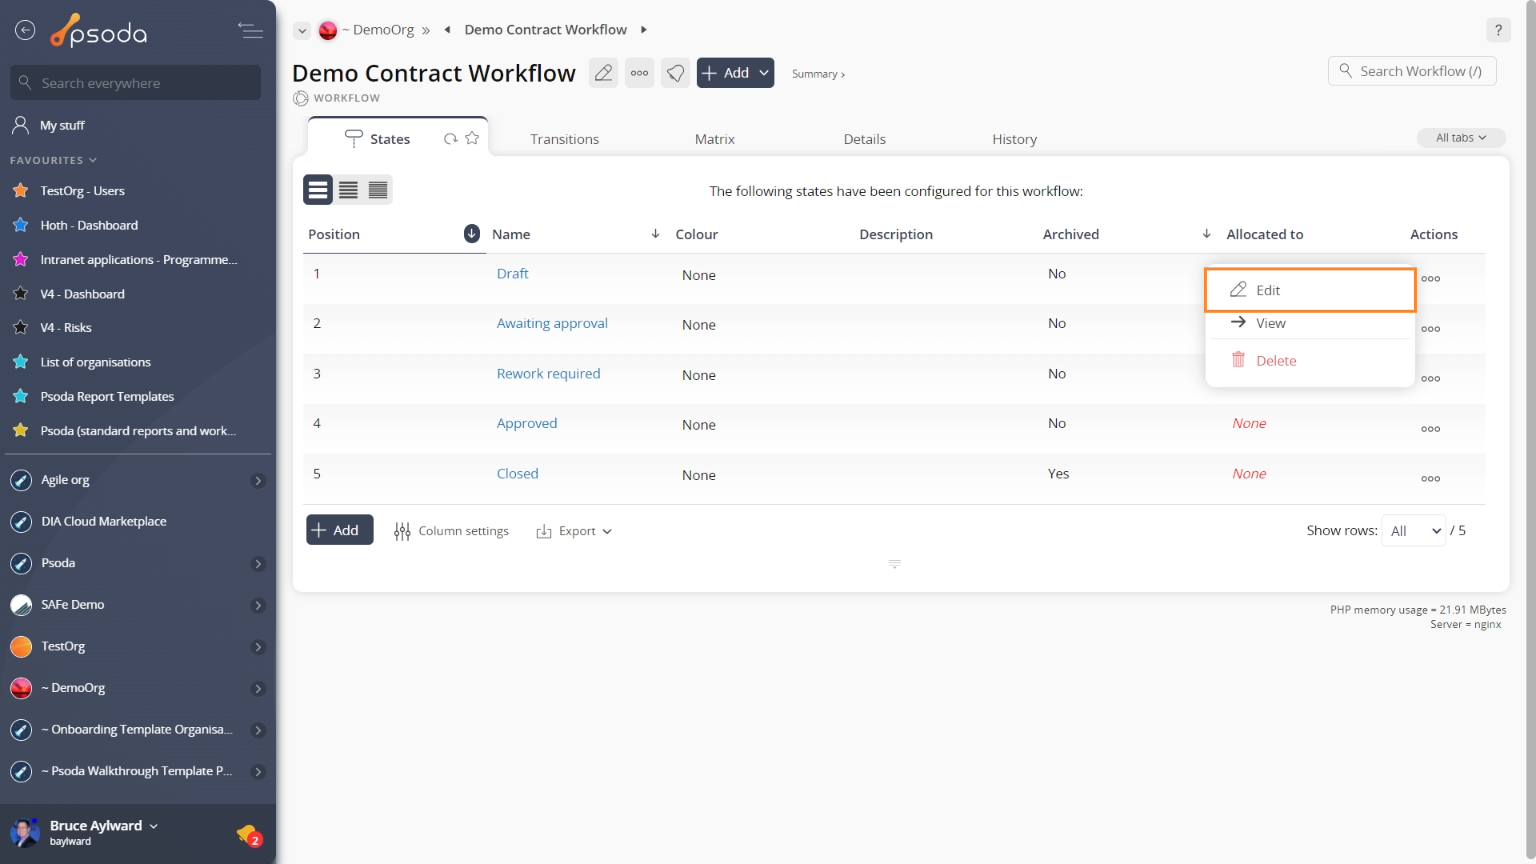Screen dimensions: 1536x864
Task: Open the All tabs dropdown
Action: [1461, 138]
